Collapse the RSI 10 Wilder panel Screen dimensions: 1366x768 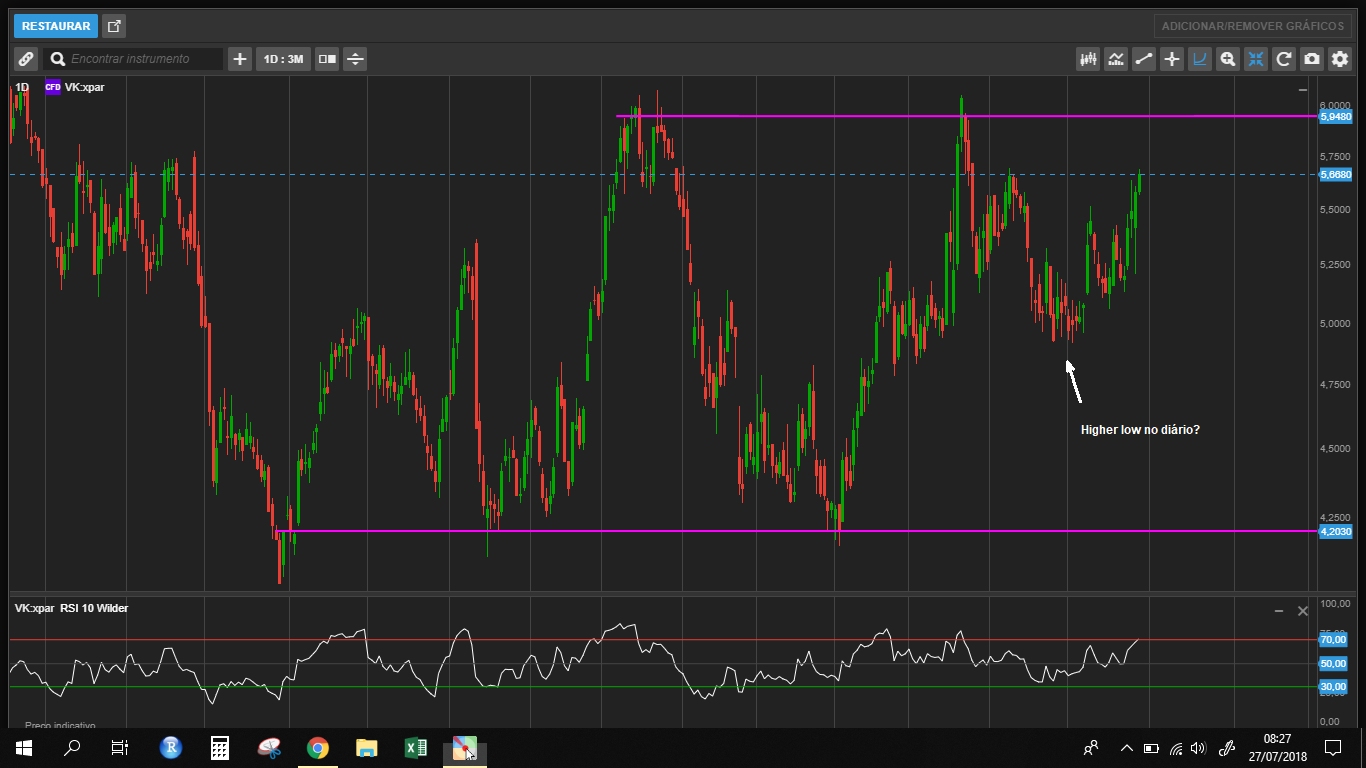pyautogui.click(x=1278, y=611)
